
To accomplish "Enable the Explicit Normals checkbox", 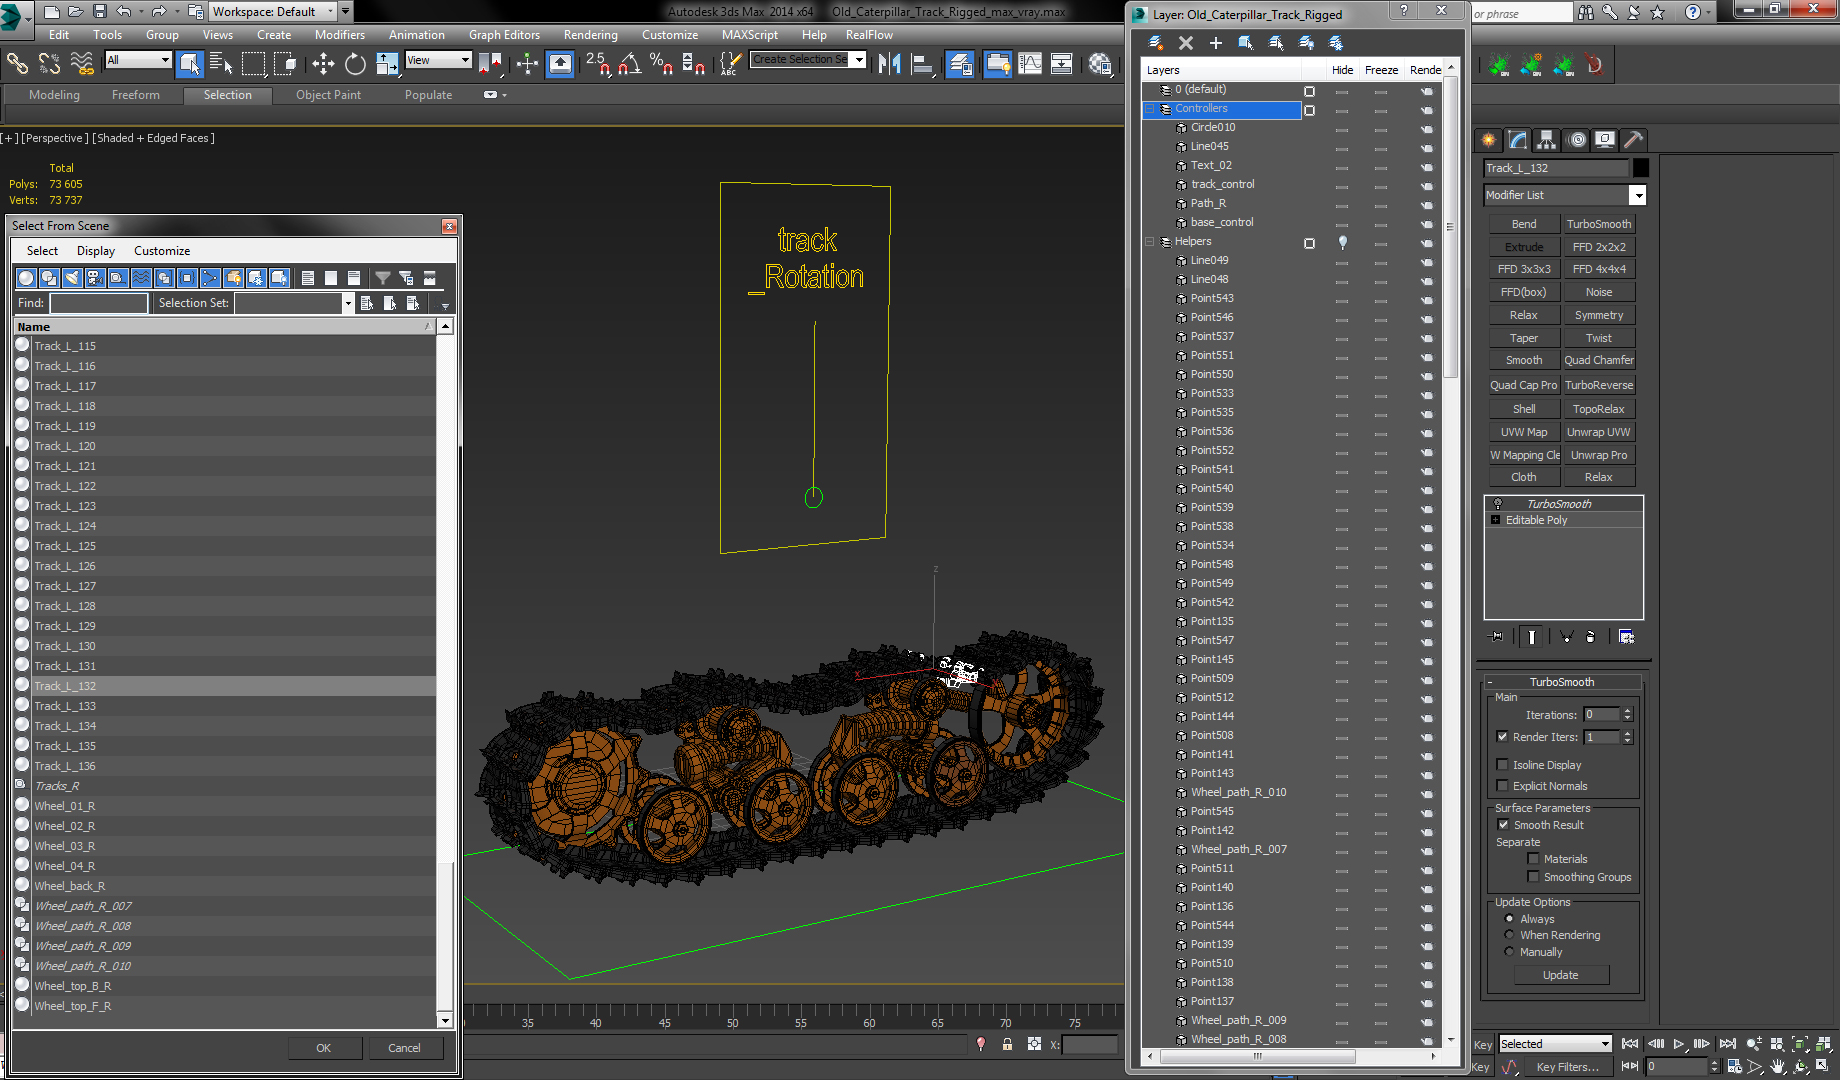I will pyautogui.click(x=1502, y=786).
